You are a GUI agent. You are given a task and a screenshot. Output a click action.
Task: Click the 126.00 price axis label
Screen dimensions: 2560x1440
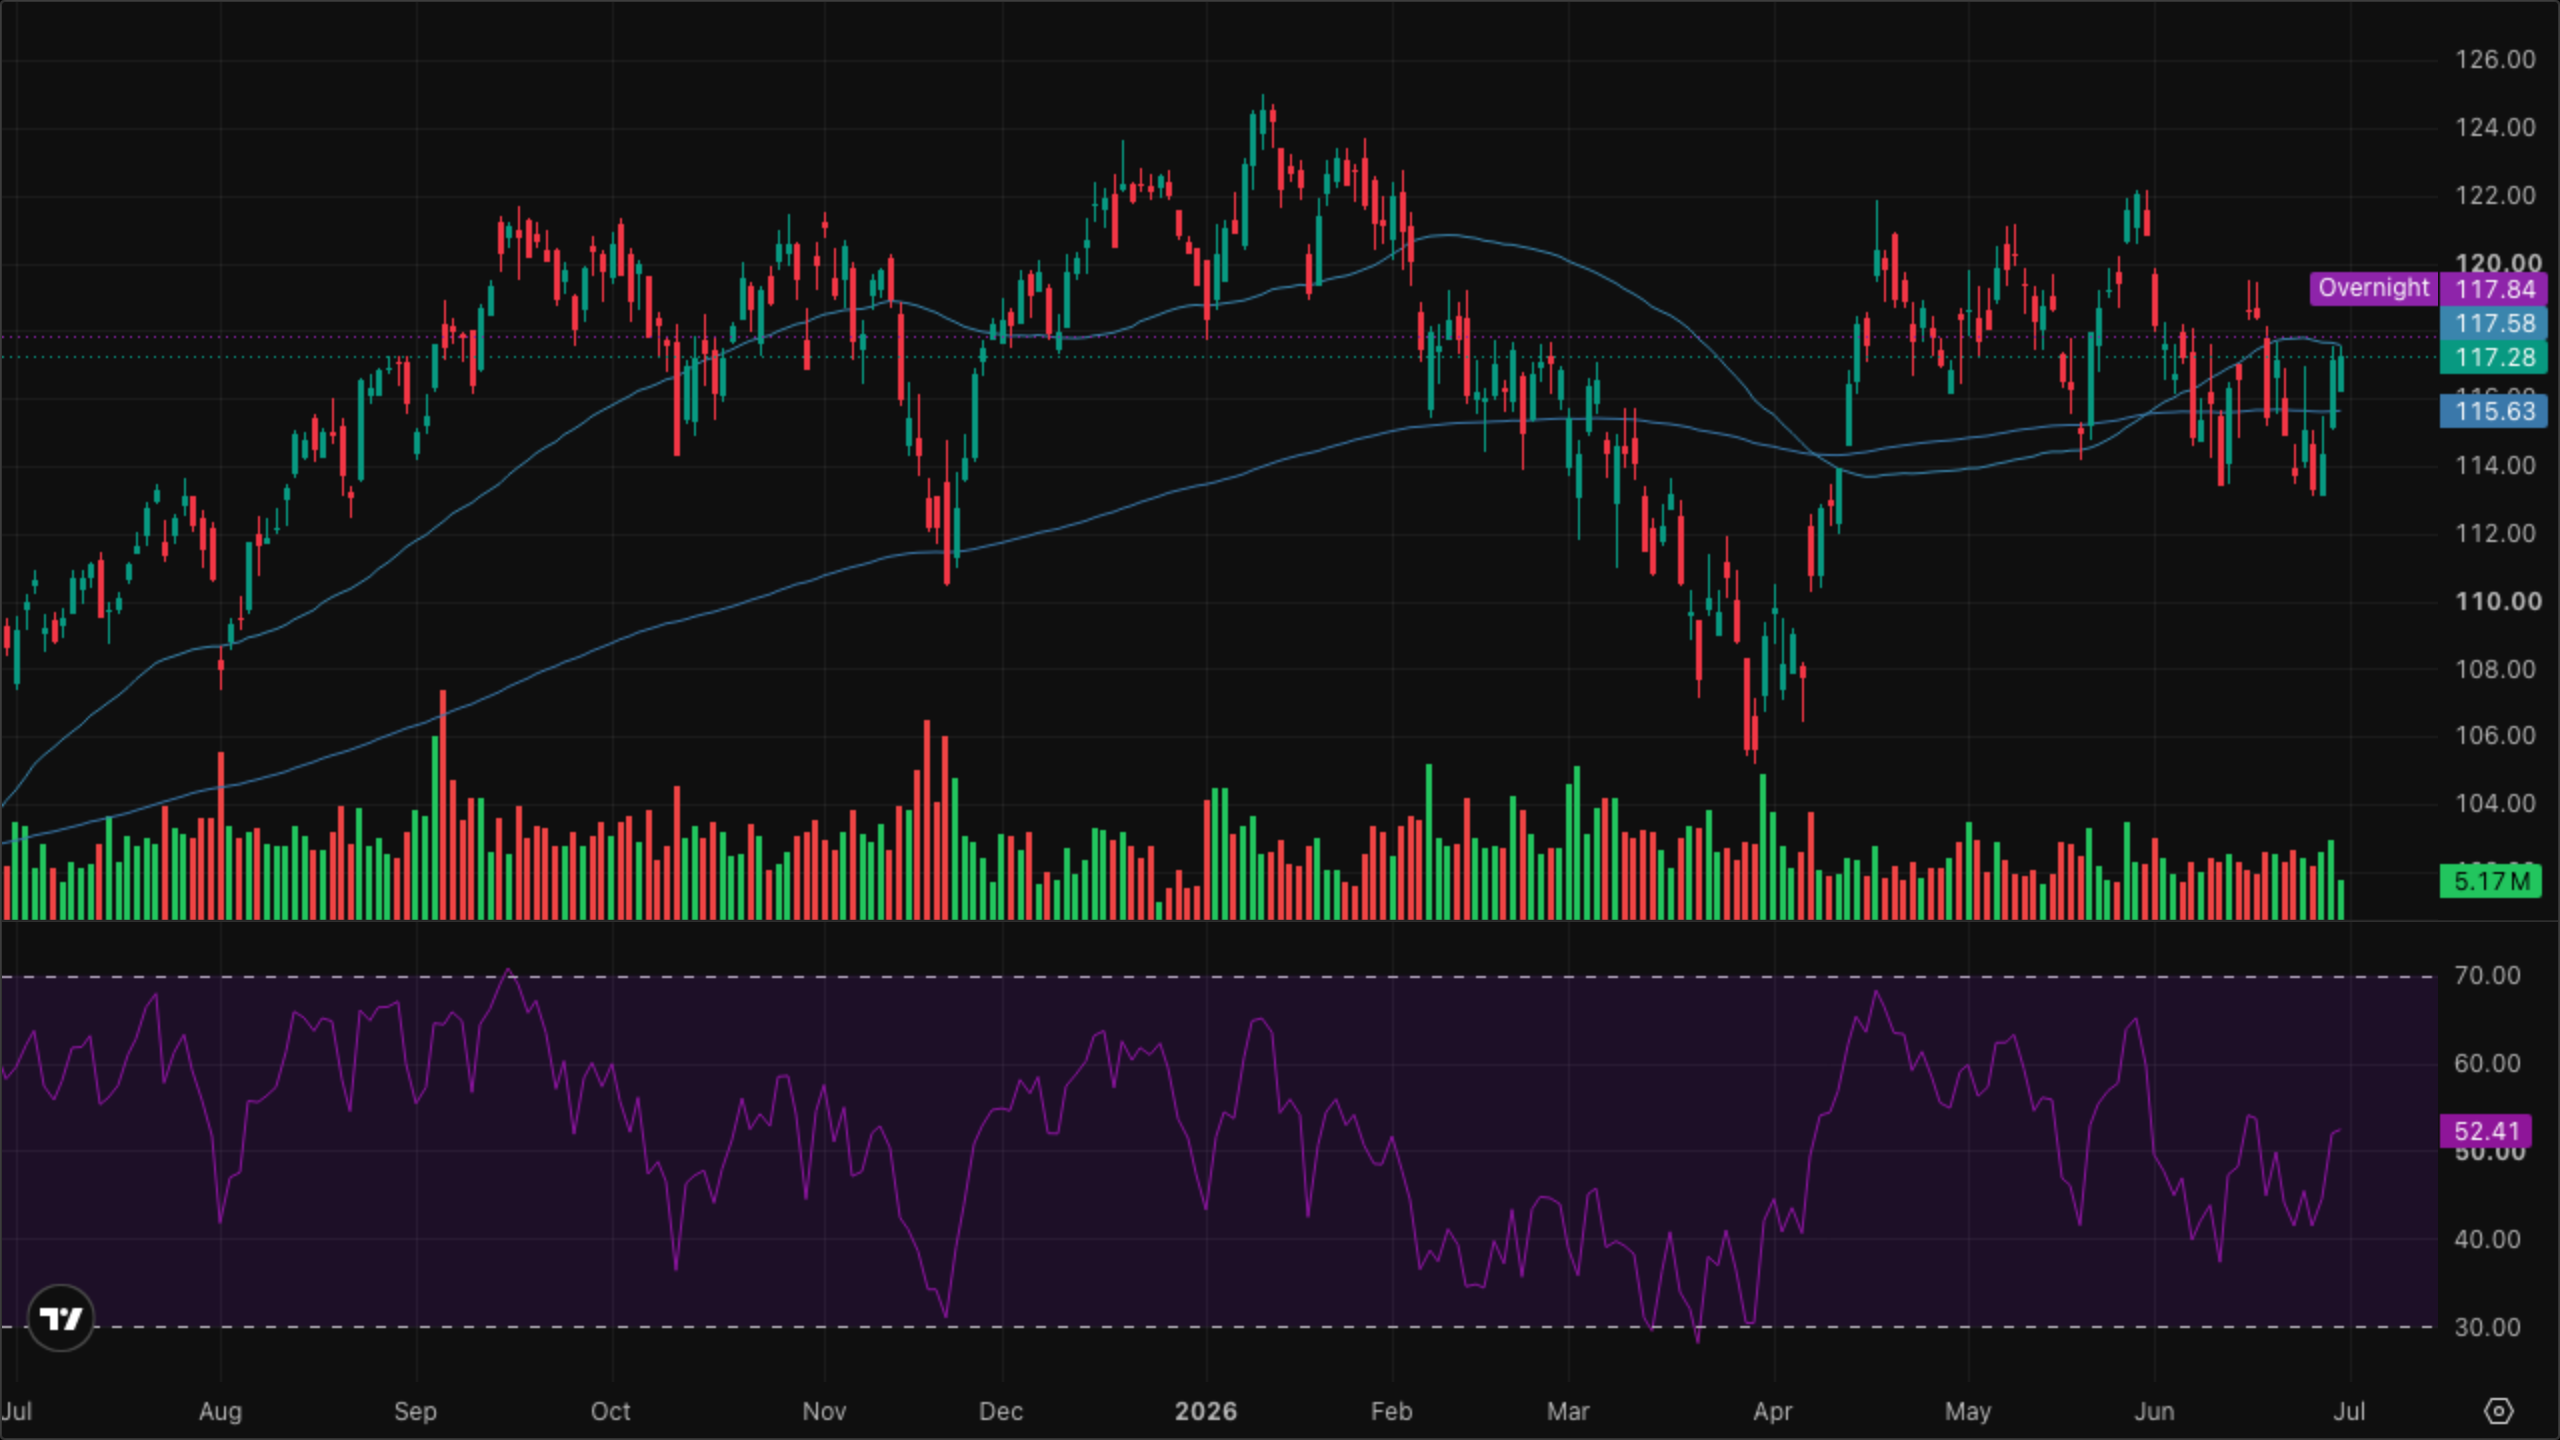2495,59
